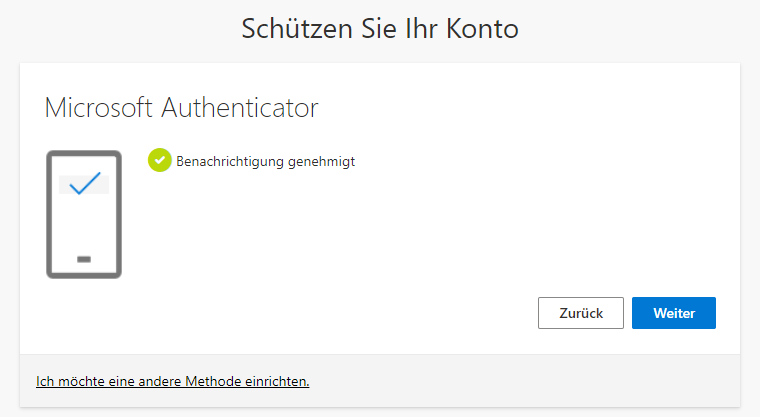Click the gray footer bar beside the link
Viewport: 760px width, 417px height.
coord(520,381)
